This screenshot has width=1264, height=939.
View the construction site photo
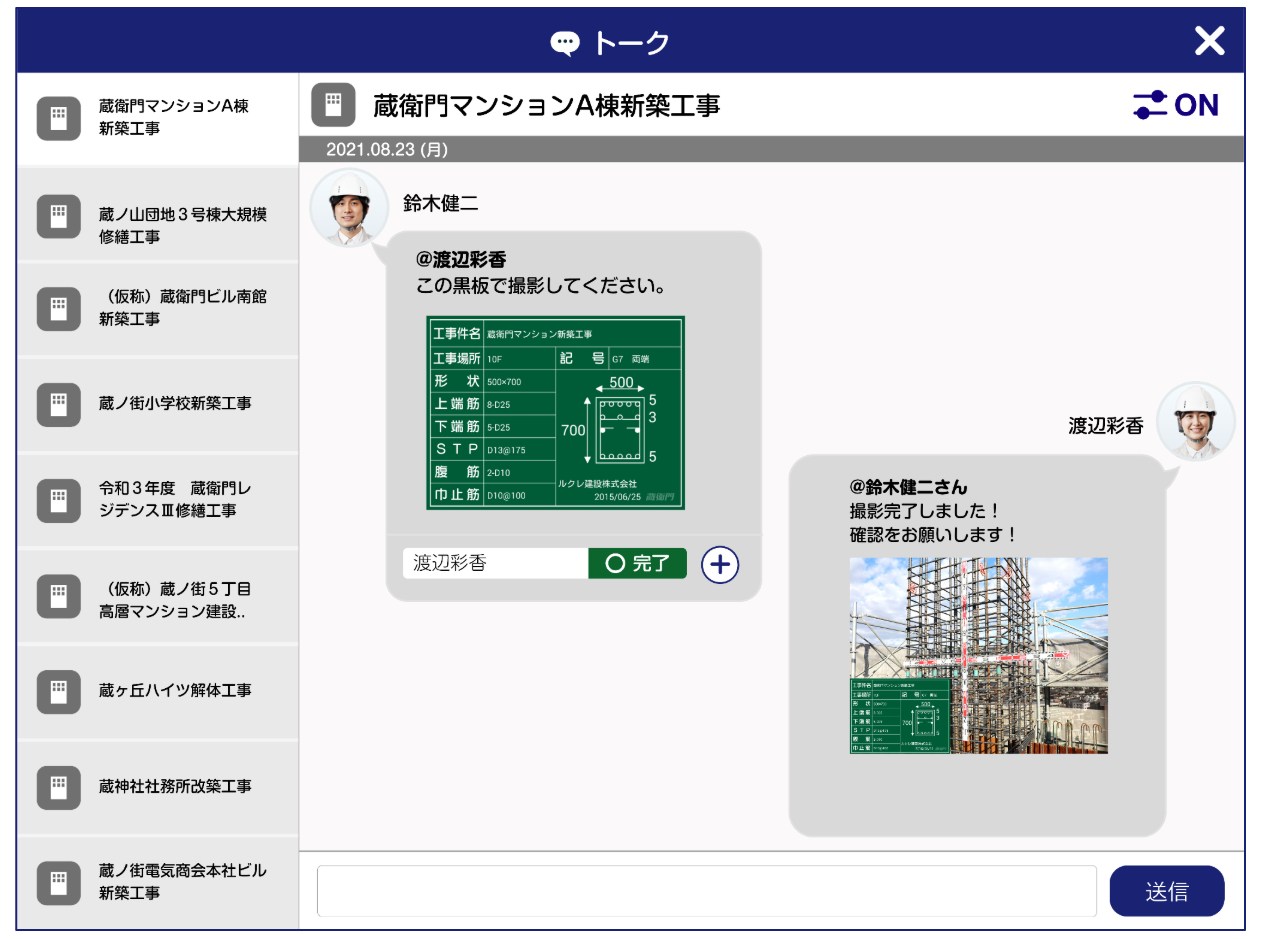click(978, 655)
